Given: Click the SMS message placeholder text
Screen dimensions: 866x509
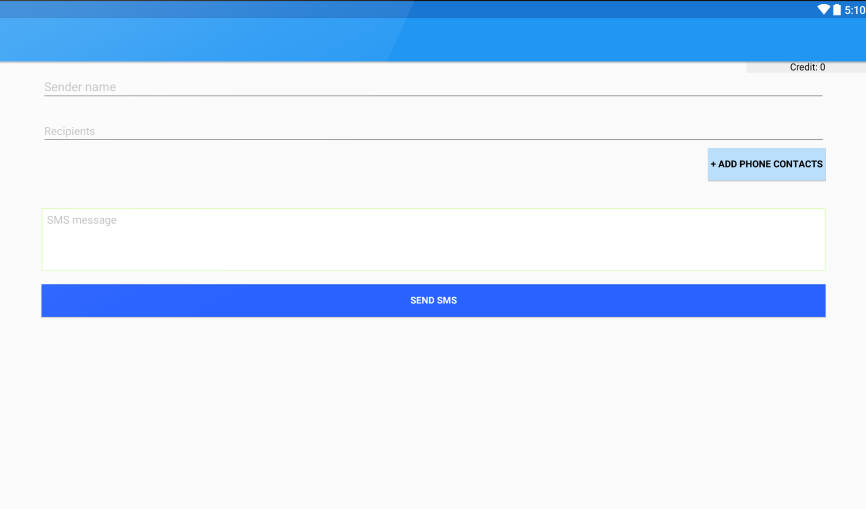Looking at the screenshot, I should (82, 220).
